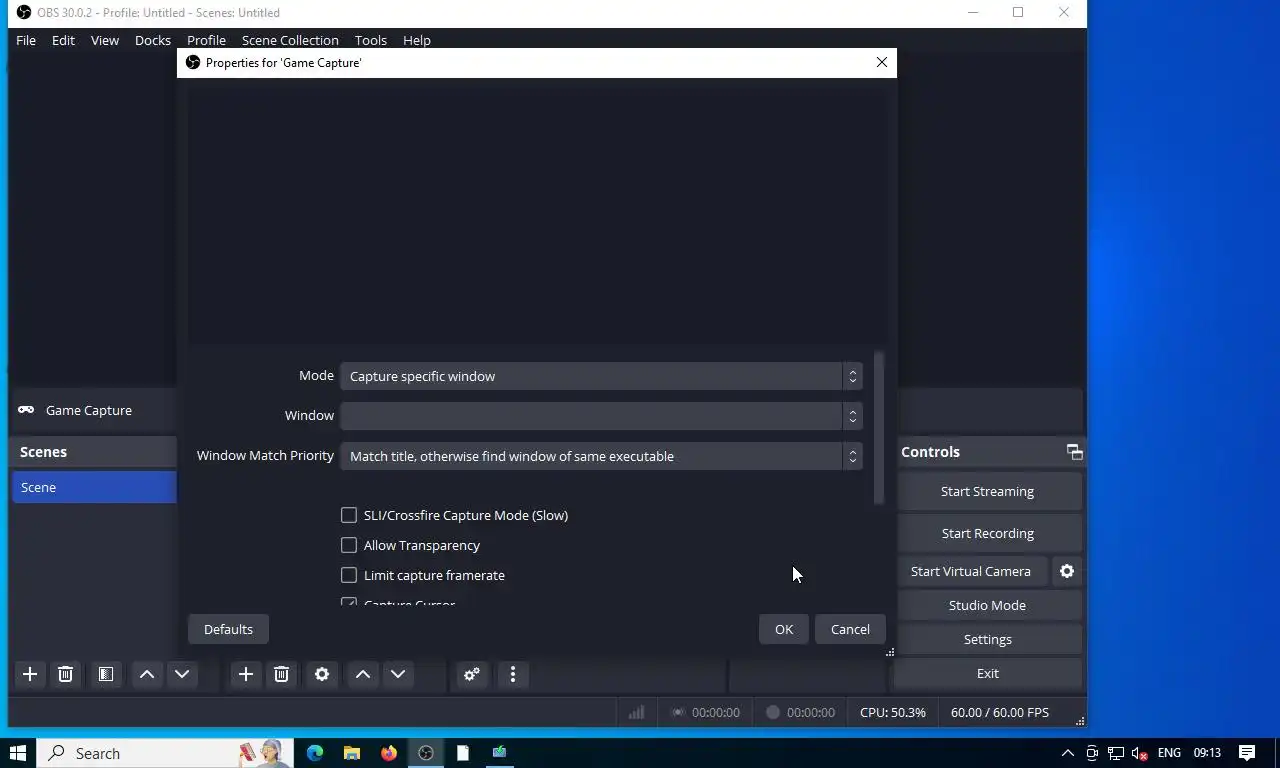The height and width of the screenshot is (768, 1280).
Task: Open the blank document app in taskbar
Action: click(463, 753)
